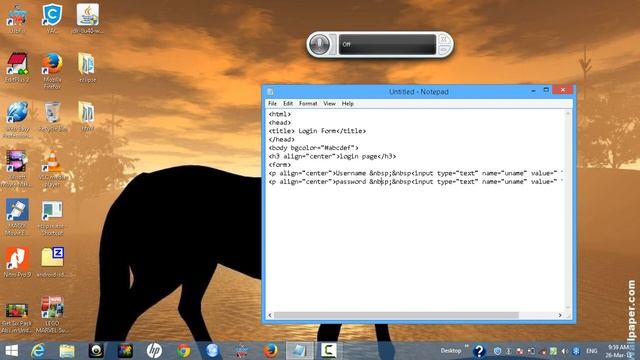Screen dimensions: 640x360
Task: Select the VLC media player desktop shortcut
Action: coord(53,169)
